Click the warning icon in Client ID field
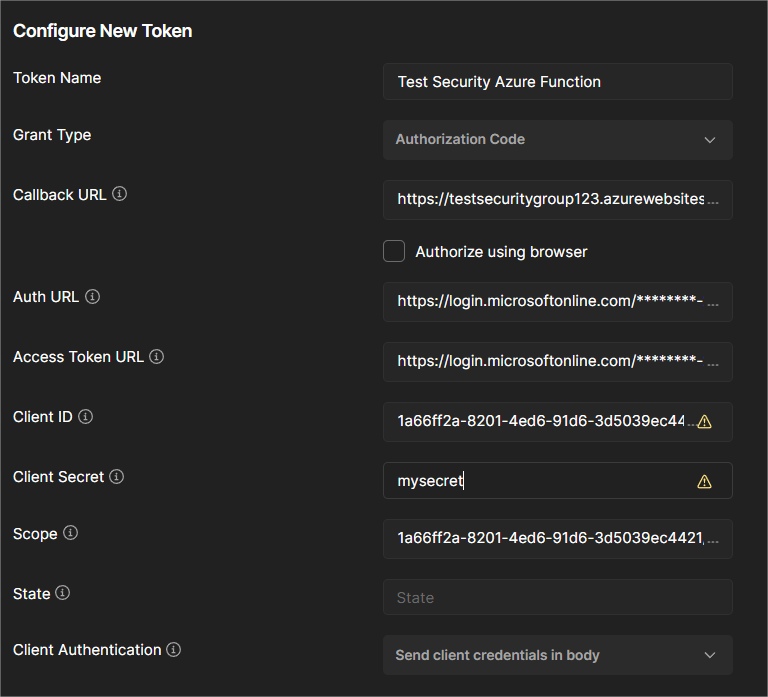The image size is (768, 697). (x=704, y=422)
